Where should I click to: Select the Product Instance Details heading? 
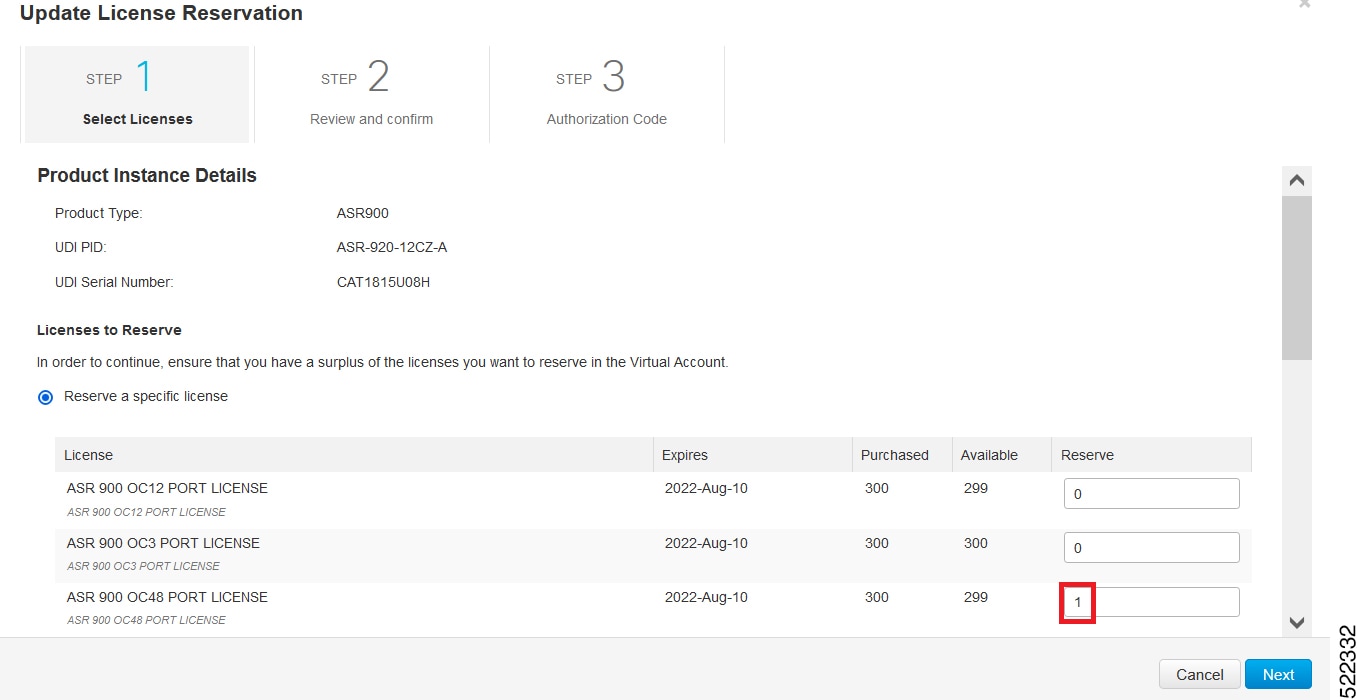(147, 176)
